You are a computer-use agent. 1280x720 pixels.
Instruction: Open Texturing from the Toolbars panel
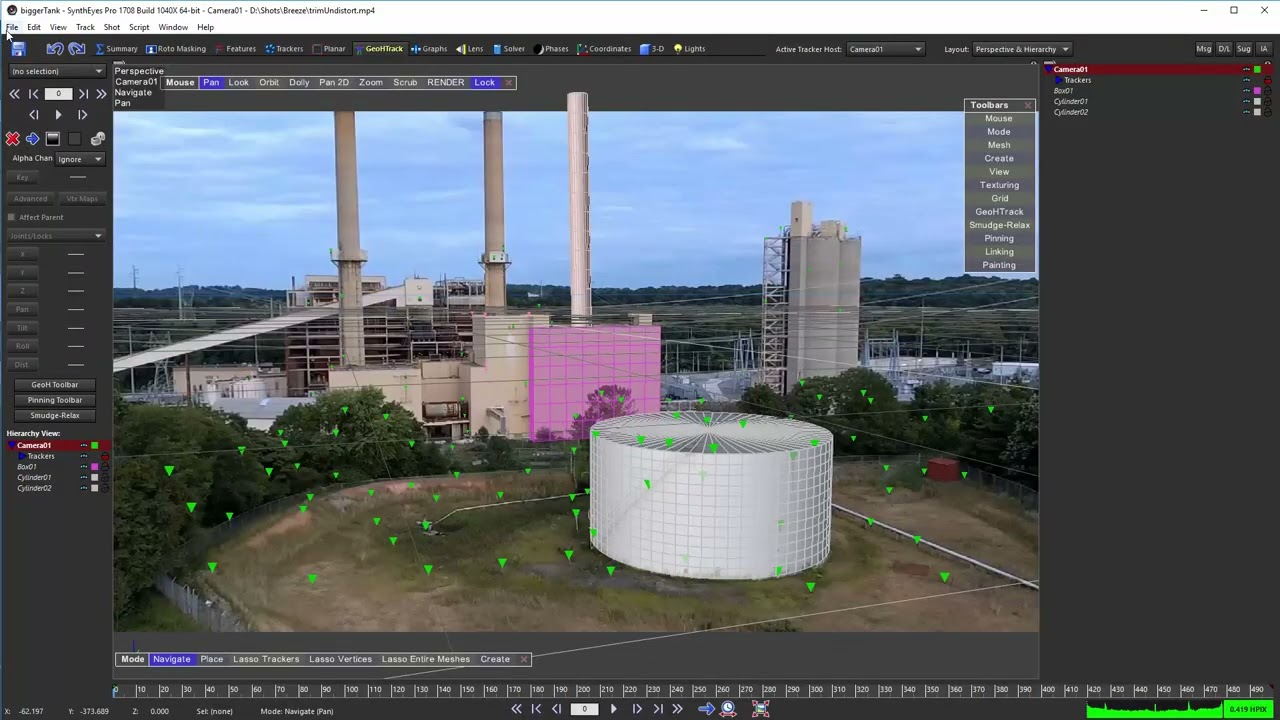point(999,185)
